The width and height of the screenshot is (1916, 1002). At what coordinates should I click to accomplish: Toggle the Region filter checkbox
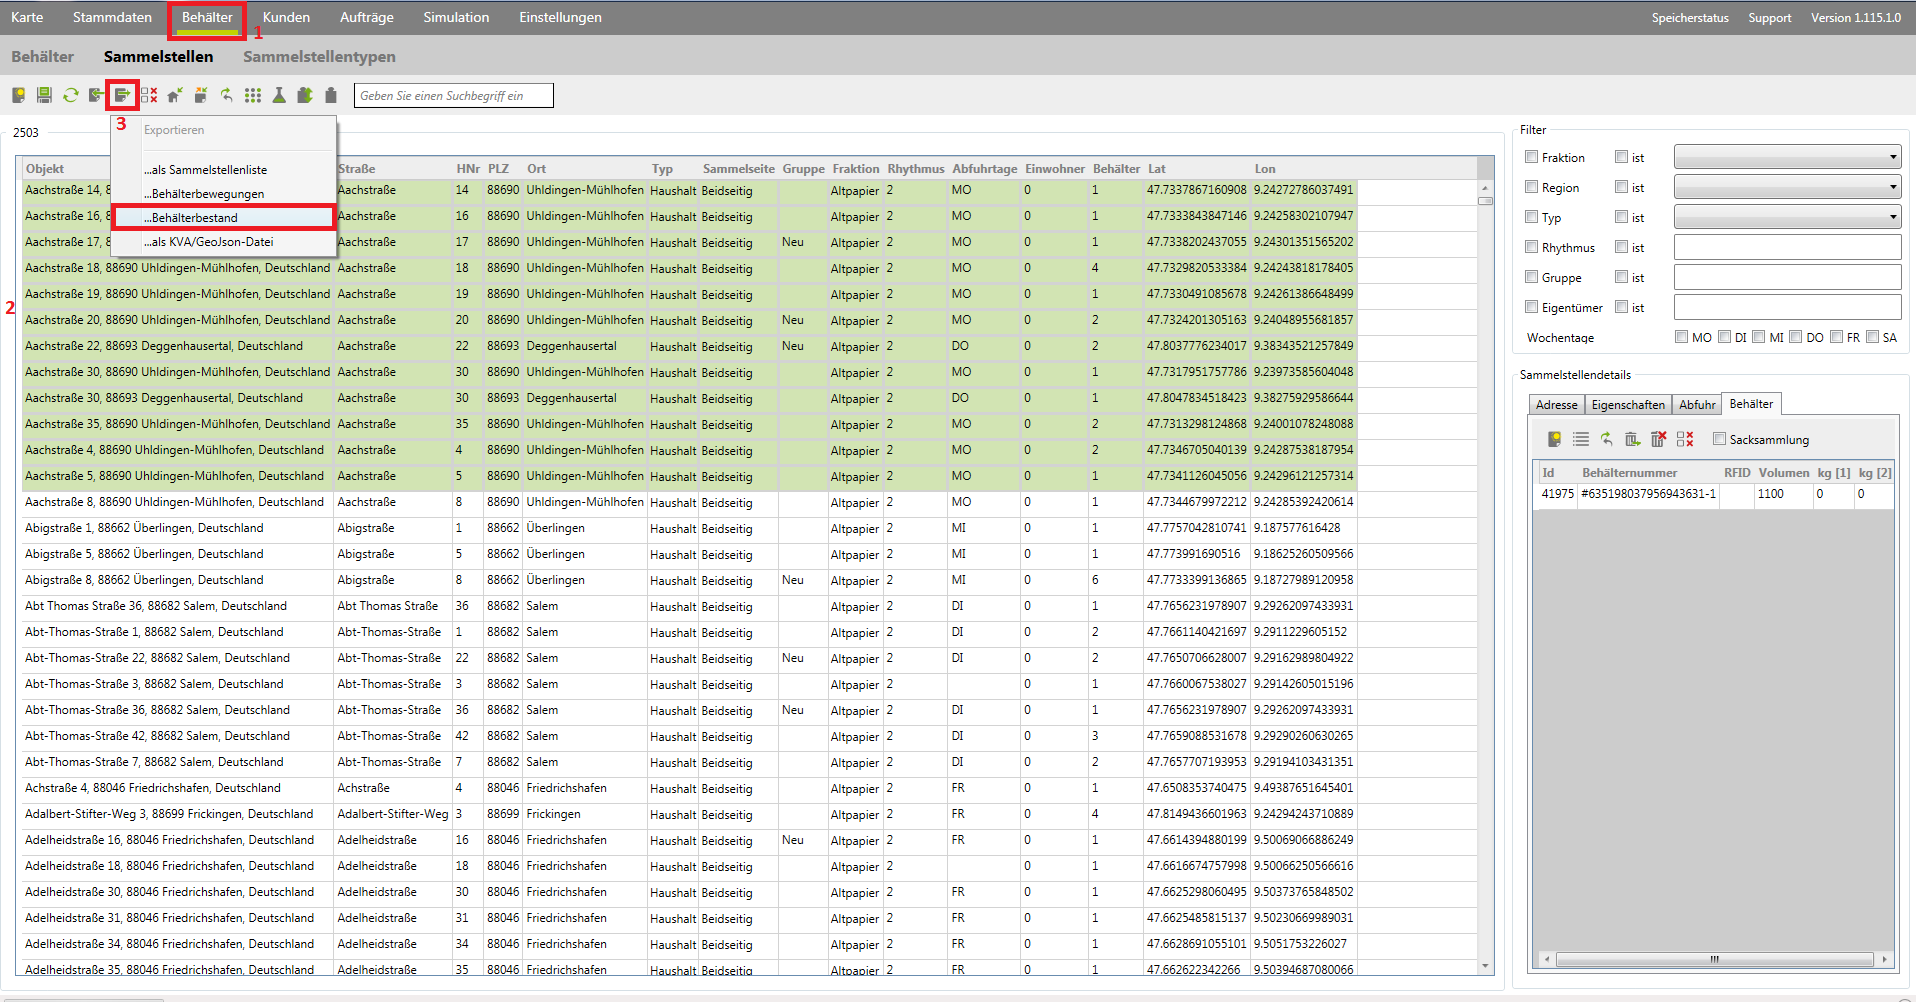tap(1531, 187)
